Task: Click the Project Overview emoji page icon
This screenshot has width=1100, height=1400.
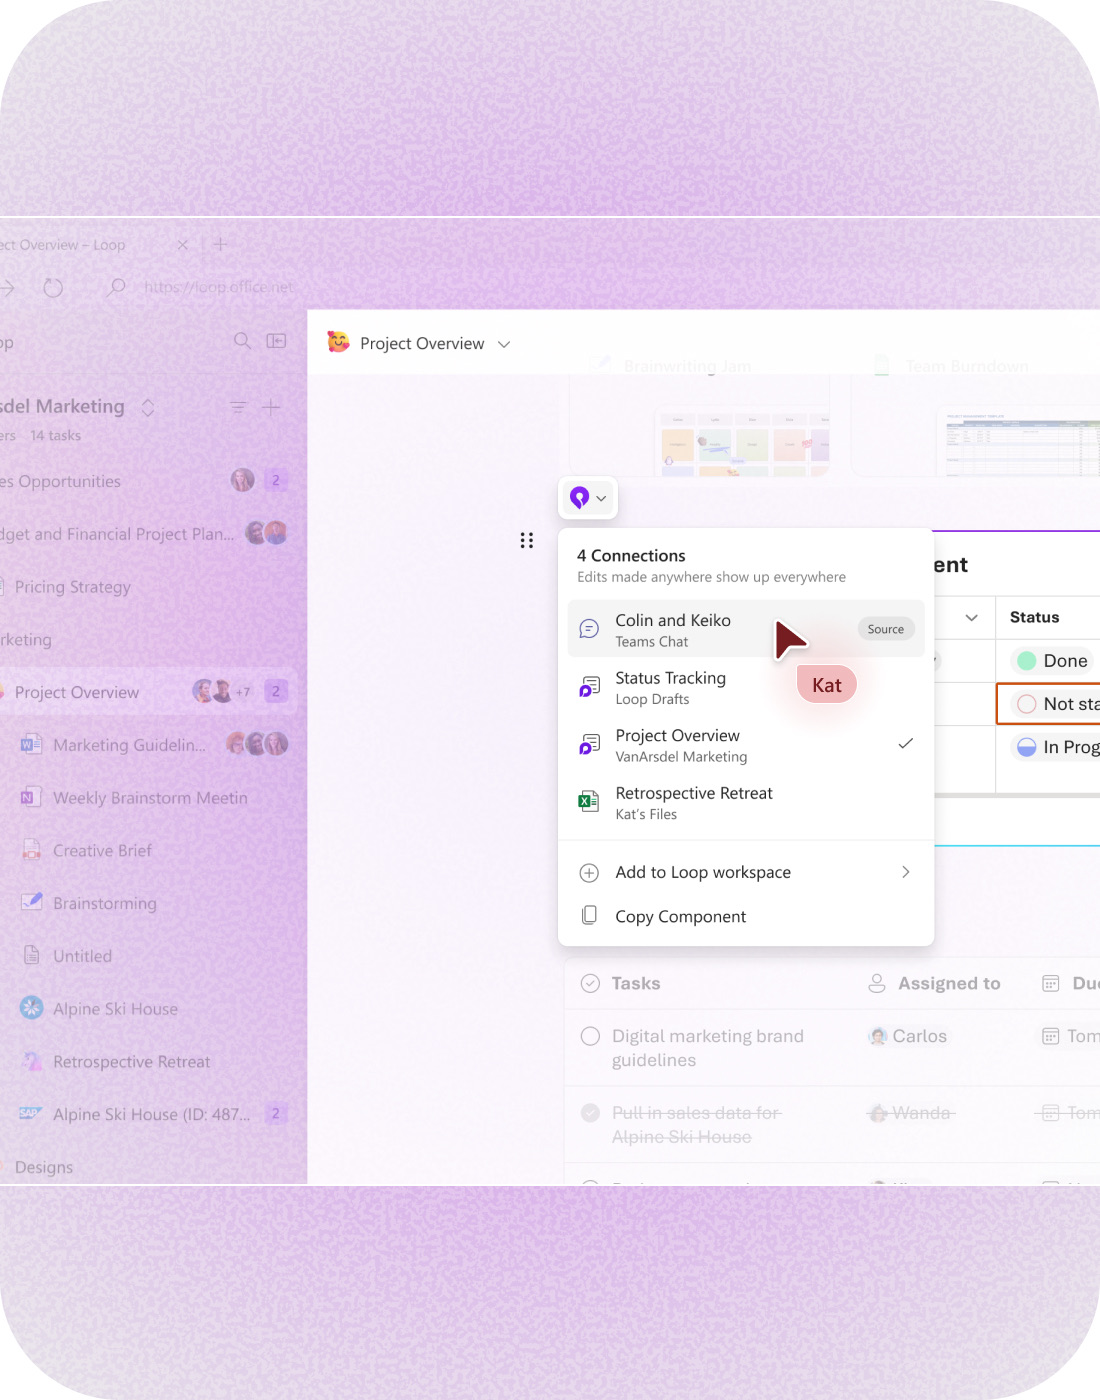Action: [x=339, y=342]
